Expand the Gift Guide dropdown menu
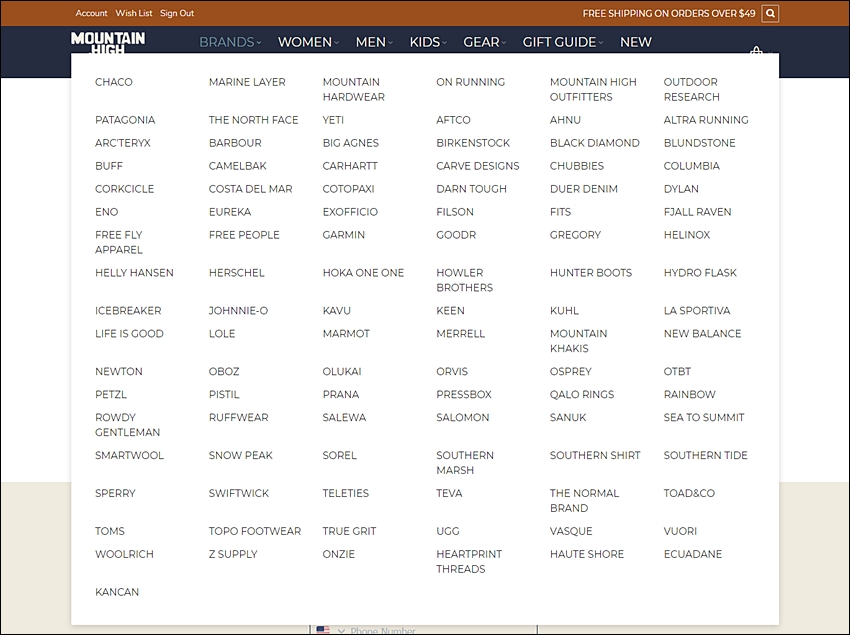This screenshot has width=850, height=635. pos(562,42)
